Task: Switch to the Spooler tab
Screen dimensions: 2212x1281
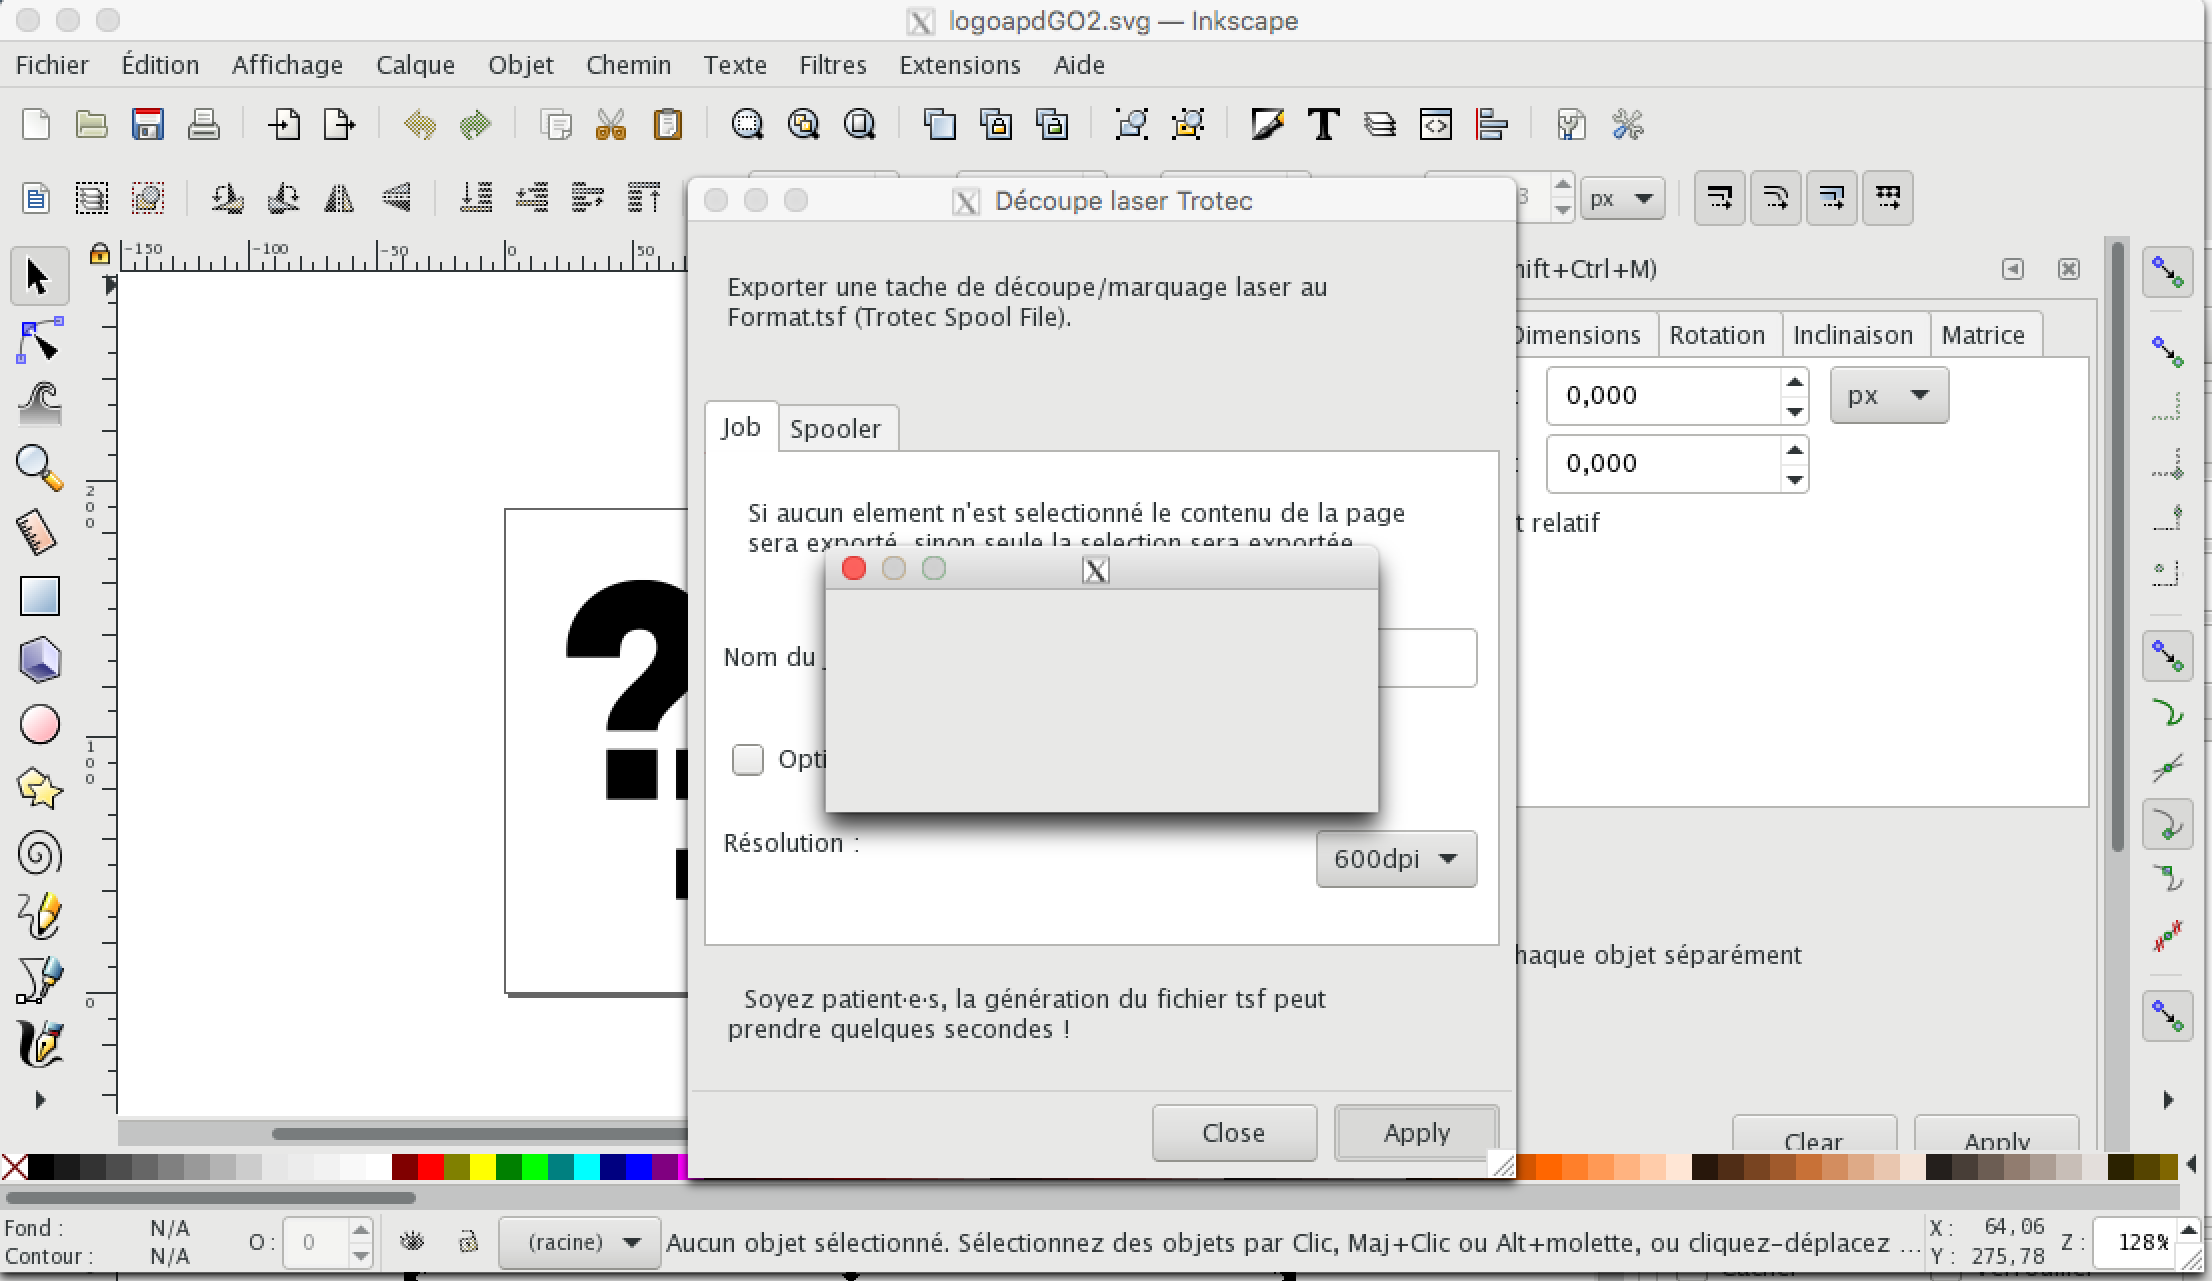Action: (x=836, y=429)
